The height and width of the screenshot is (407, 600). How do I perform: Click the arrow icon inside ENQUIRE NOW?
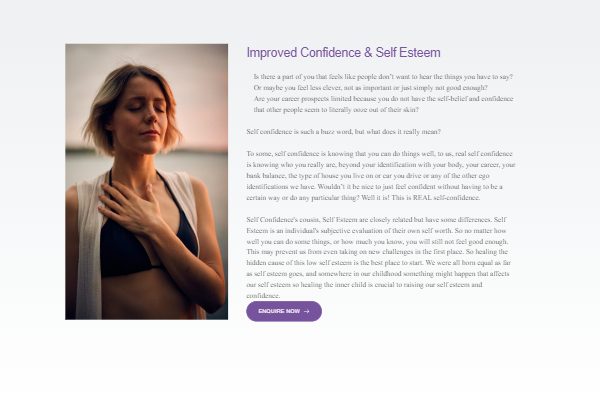point(307,311)
